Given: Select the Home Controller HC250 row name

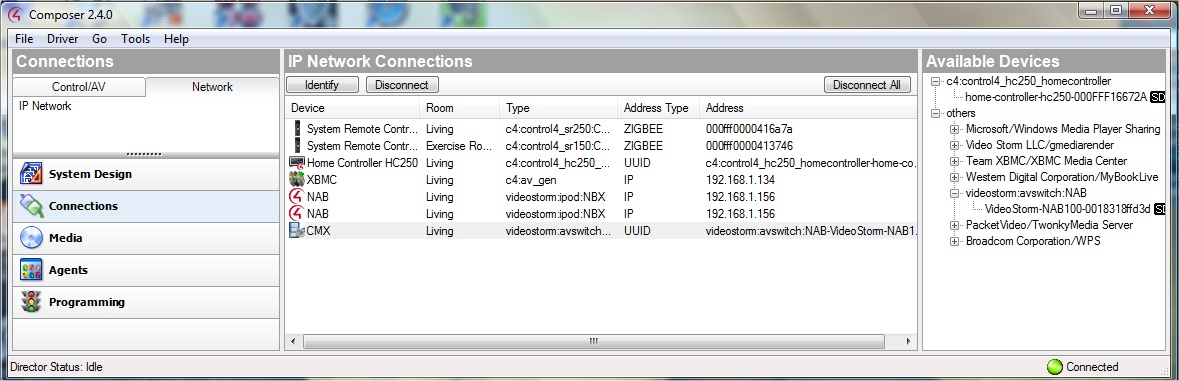Looking at the screenshot, I should (x=362, y=163).
